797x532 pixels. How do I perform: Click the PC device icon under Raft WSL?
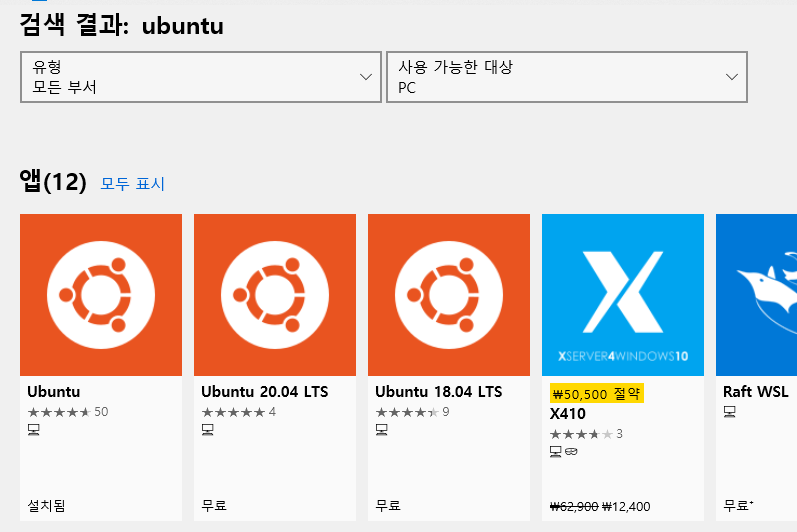[729, 412]
